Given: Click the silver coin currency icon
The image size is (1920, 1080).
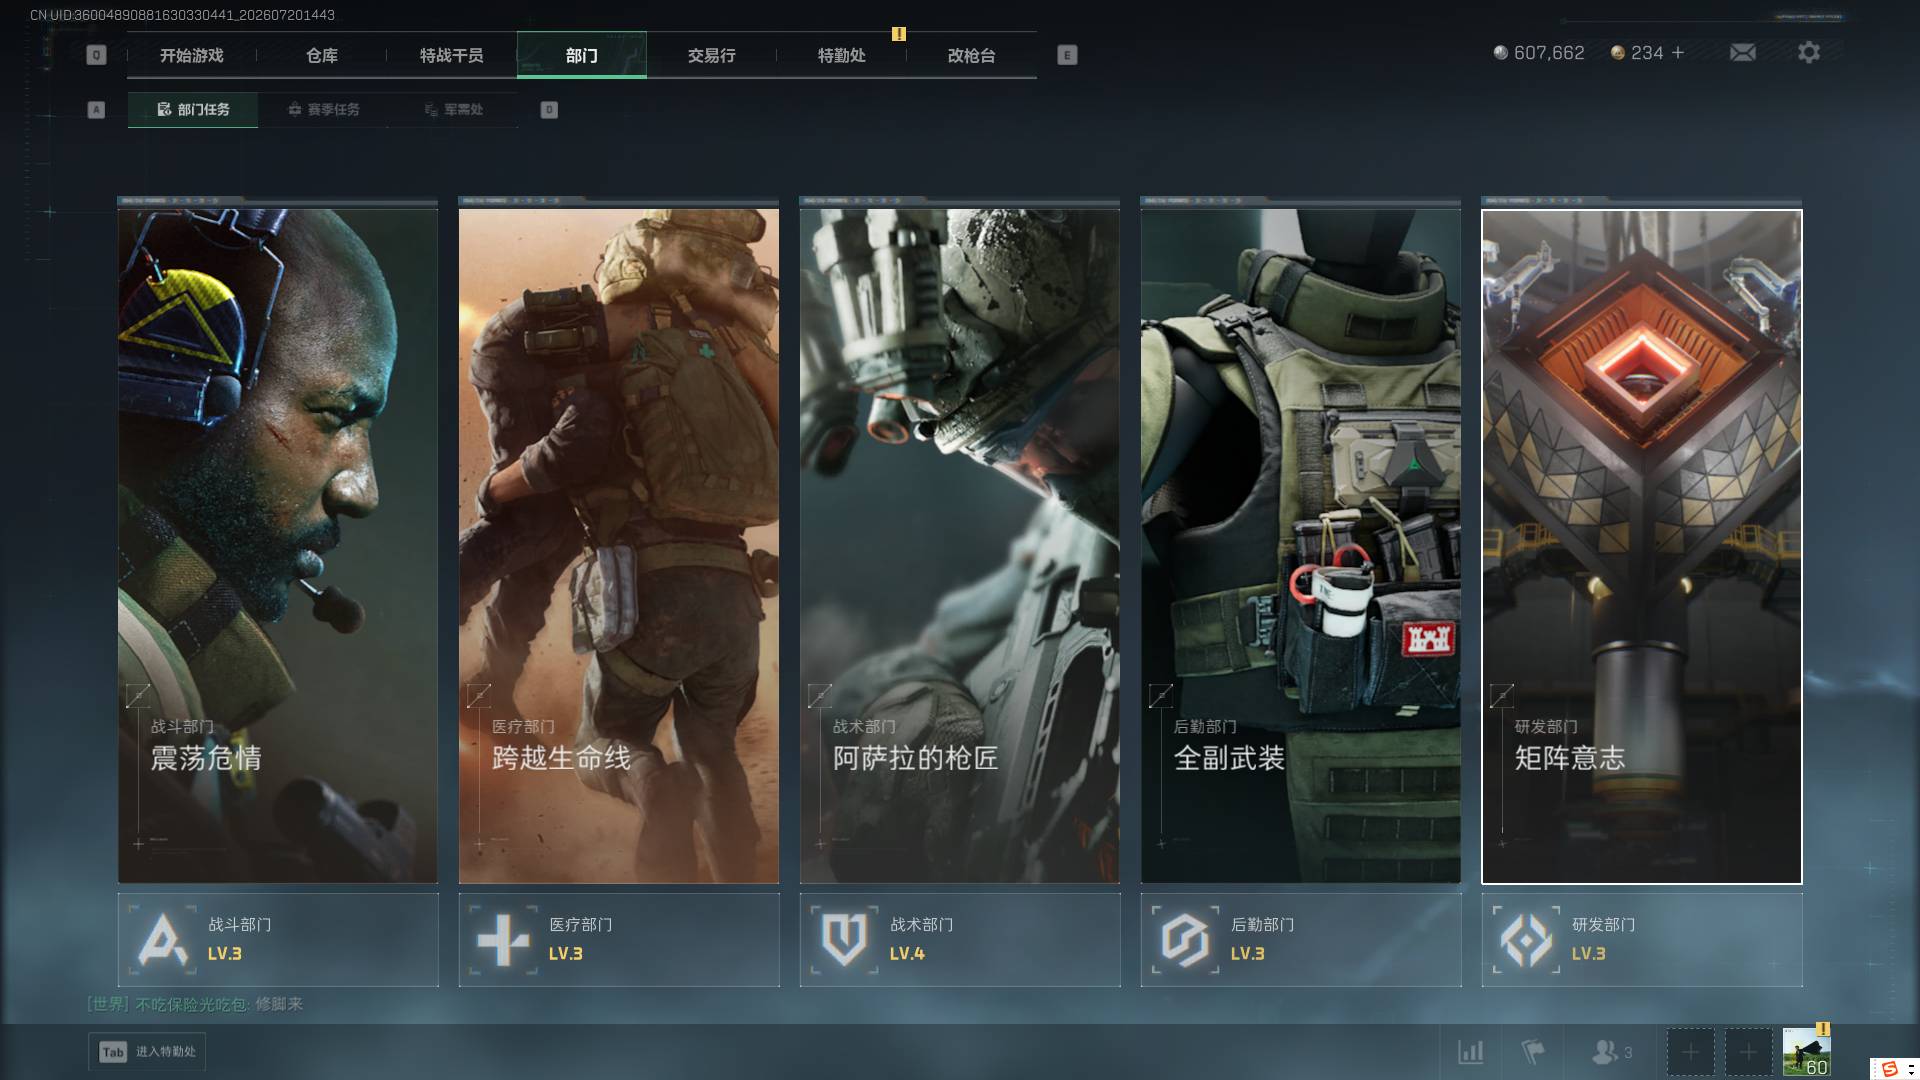Looking at the screenshot, I should coord(1500,52).
